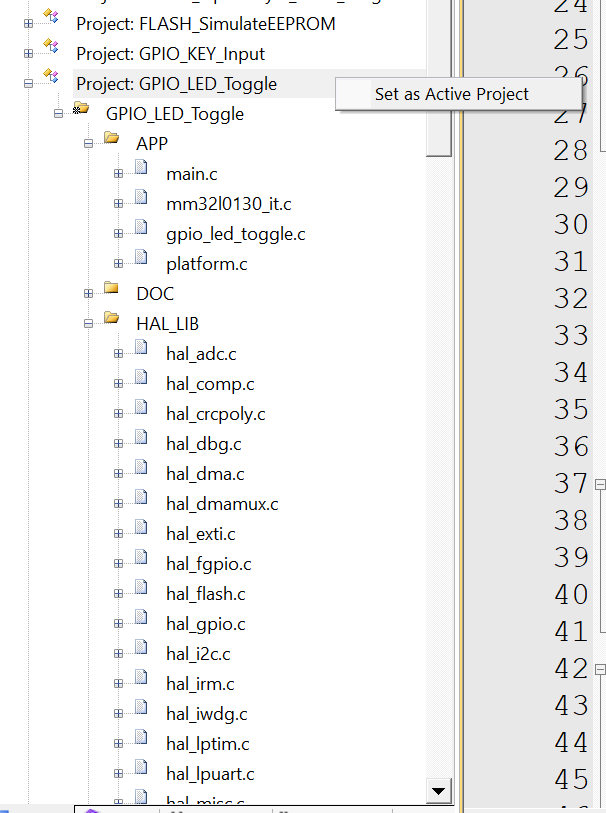Collapse the HAL_LIB folder group
The width and height of the screenshot is (606, 813).
coord(88,323)
